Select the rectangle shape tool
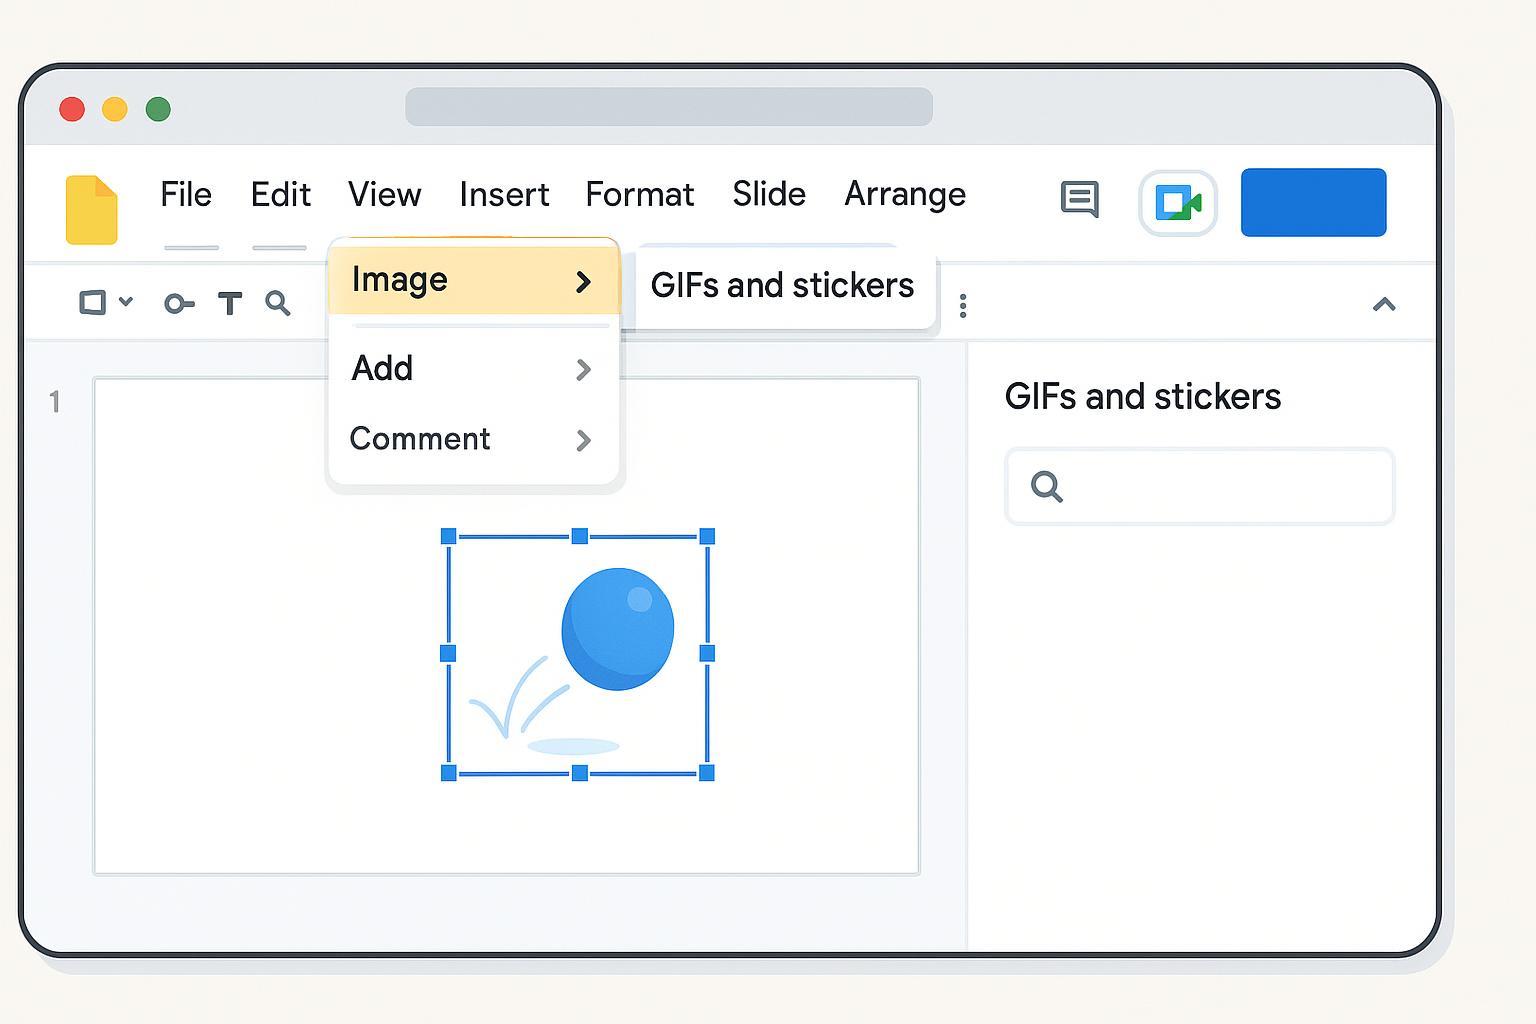1536x1024 pixels. pyautogui.click(x=93, y=302)
